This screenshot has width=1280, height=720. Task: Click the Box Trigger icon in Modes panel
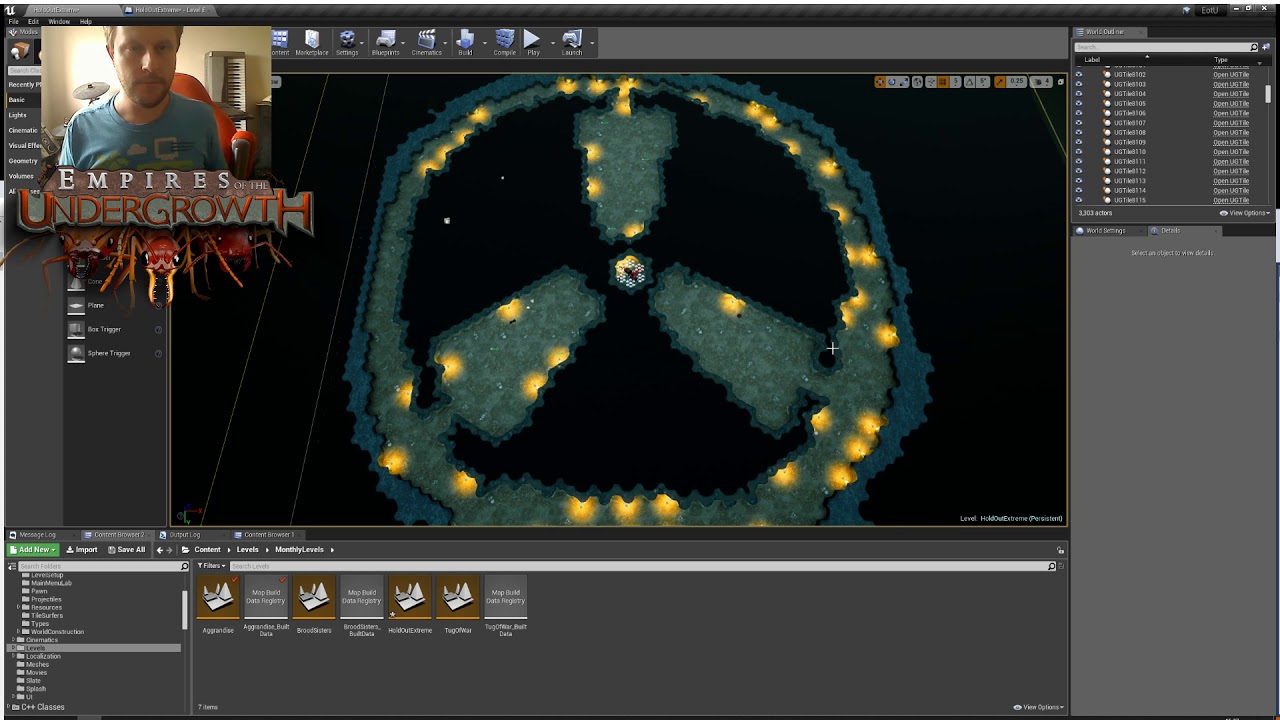[76, 329]
